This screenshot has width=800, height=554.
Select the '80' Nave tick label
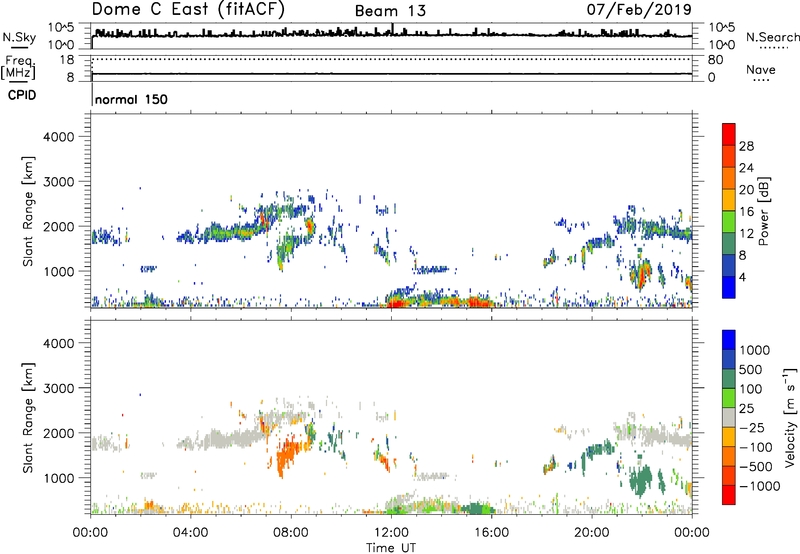(715, 60)
